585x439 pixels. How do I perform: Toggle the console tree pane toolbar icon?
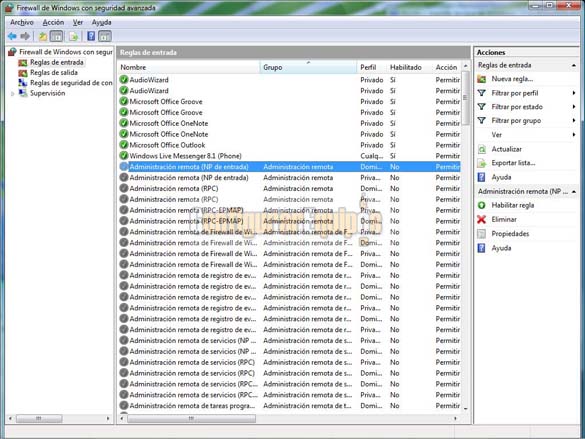tap(56, 36)
